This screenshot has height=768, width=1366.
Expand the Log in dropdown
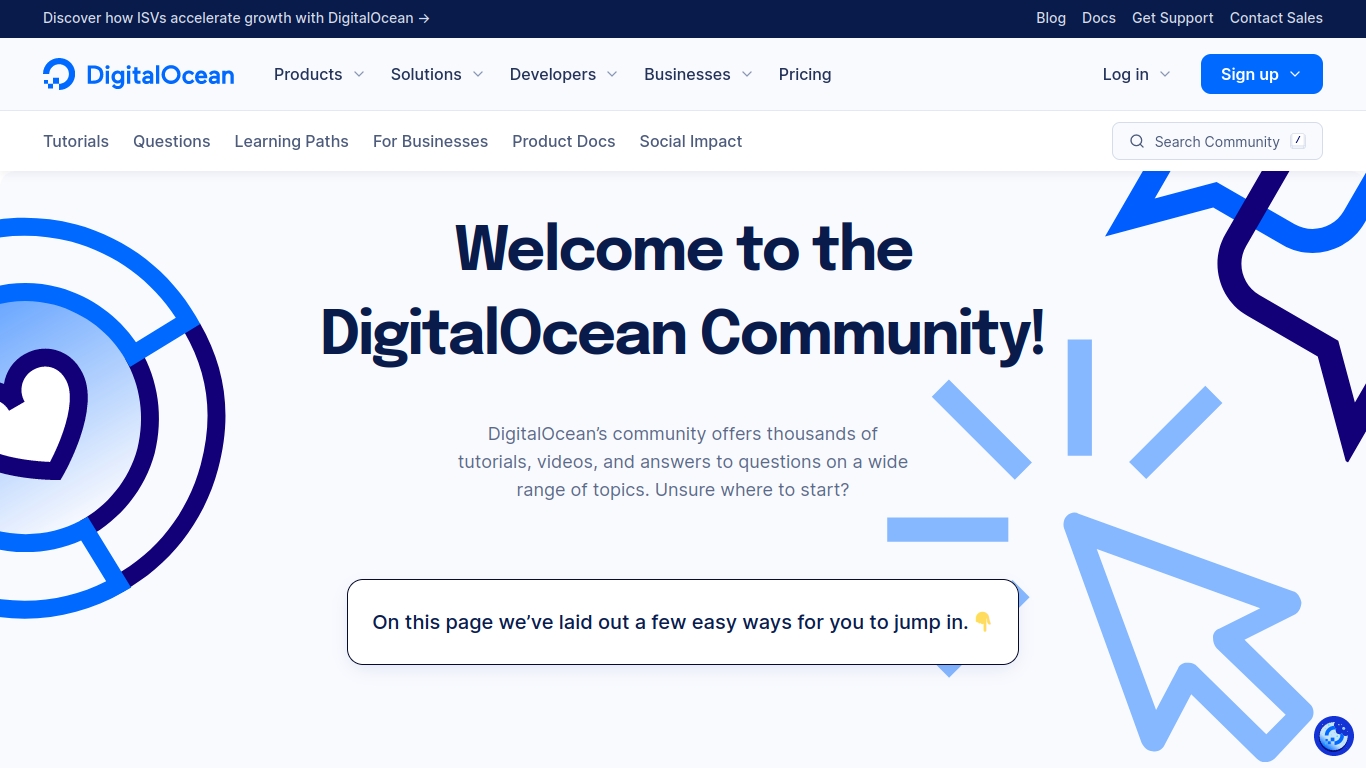1136,74
